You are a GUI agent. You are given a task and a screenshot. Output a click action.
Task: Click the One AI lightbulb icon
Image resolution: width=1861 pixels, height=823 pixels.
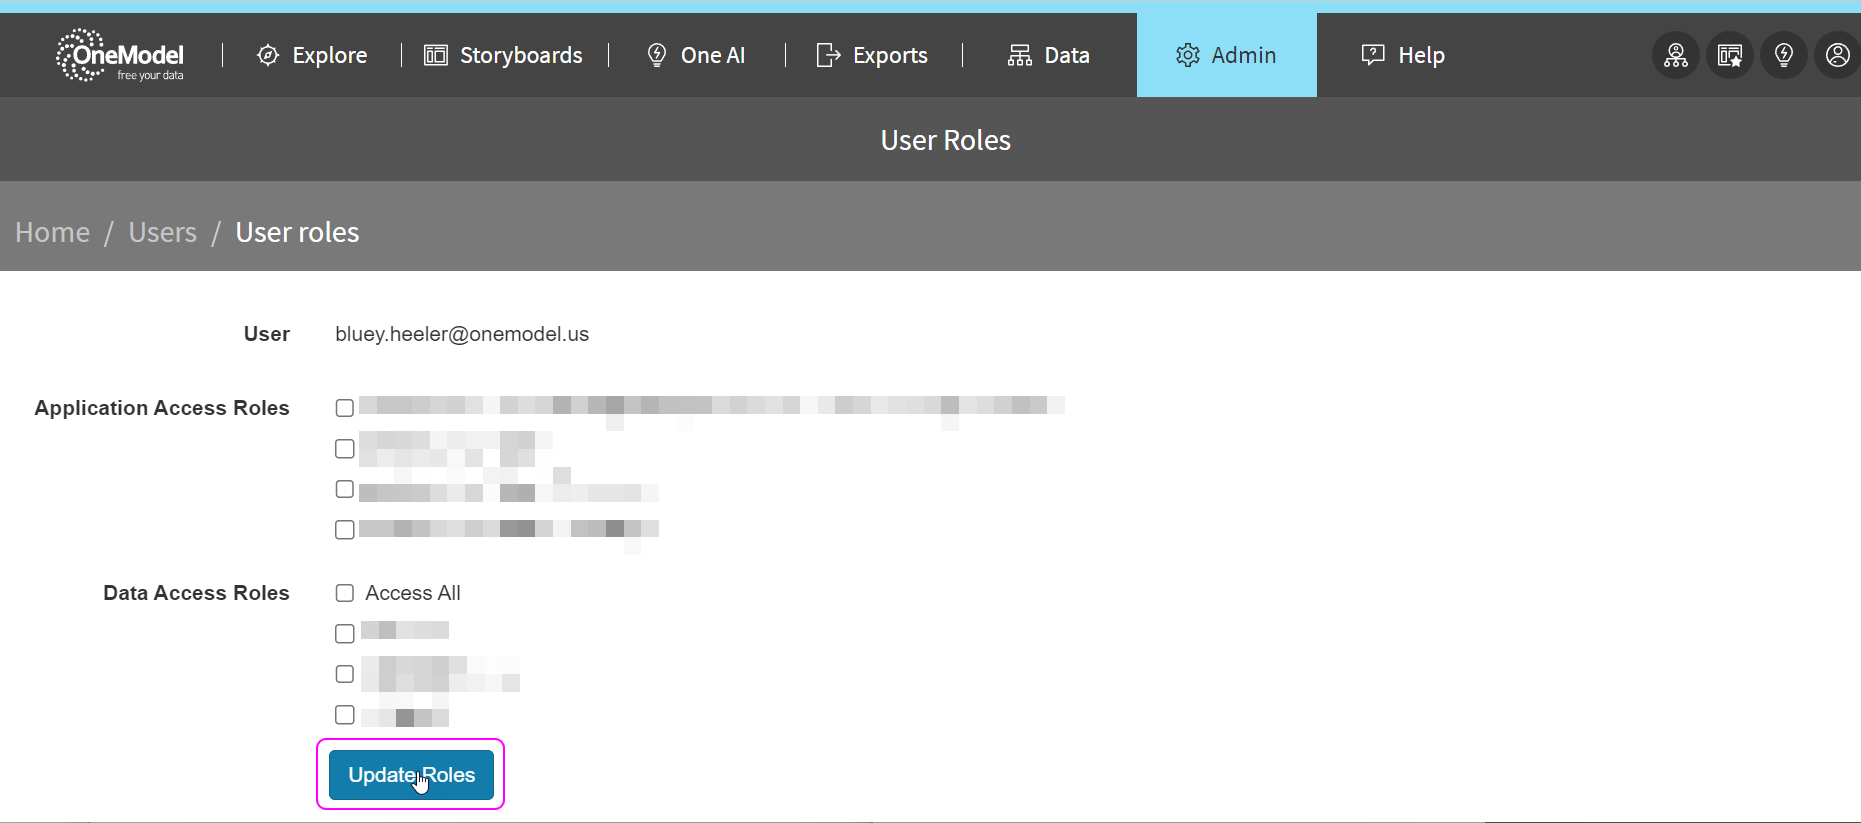click(x=657, y=55)
